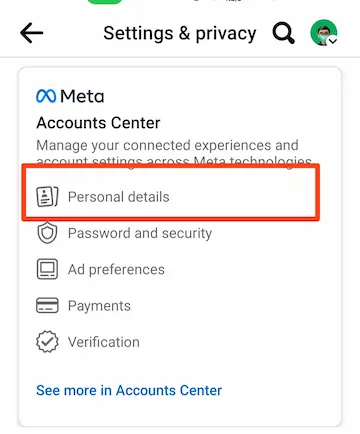Click the Personal details ID card icon
Screen dimensions: 360x434
click(x=47, y=197)
